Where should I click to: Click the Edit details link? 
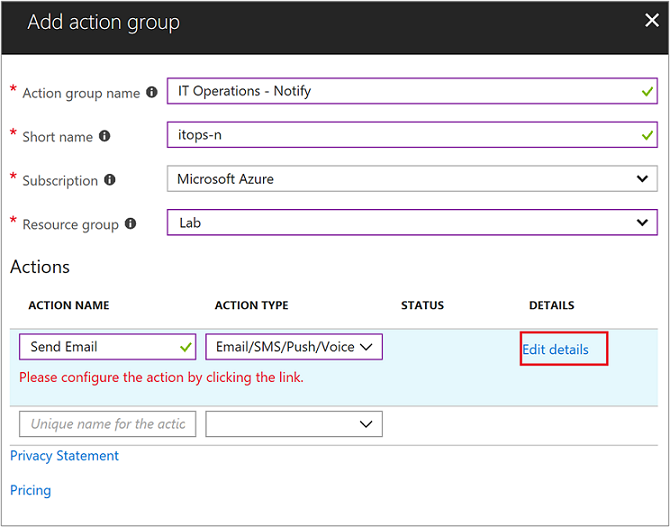[x=555, y=350]
